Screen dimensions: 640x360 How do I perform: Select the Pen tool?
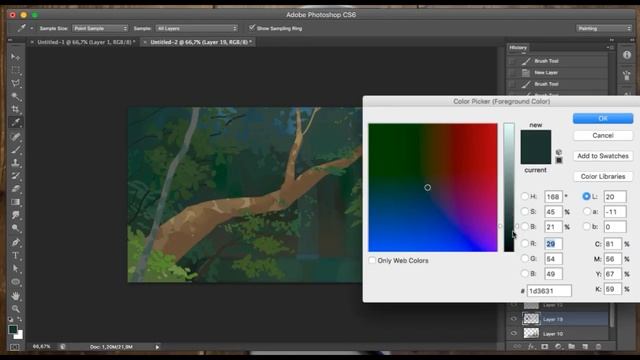tap(16, 242)
